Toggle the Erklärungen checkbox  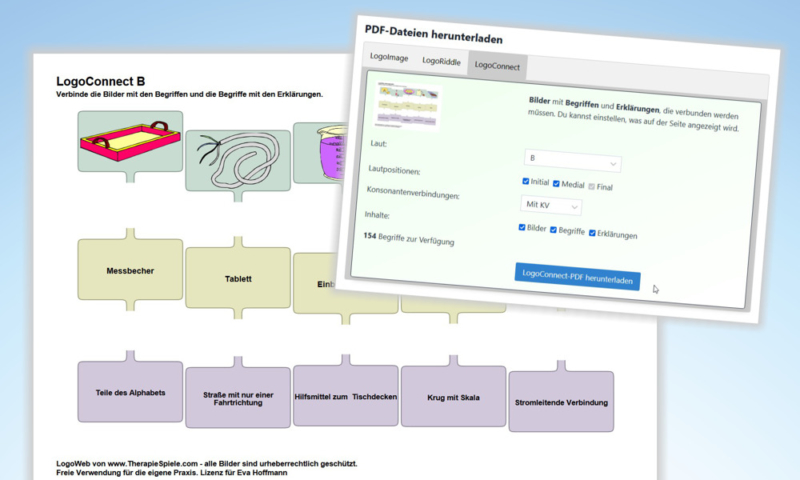593,233
